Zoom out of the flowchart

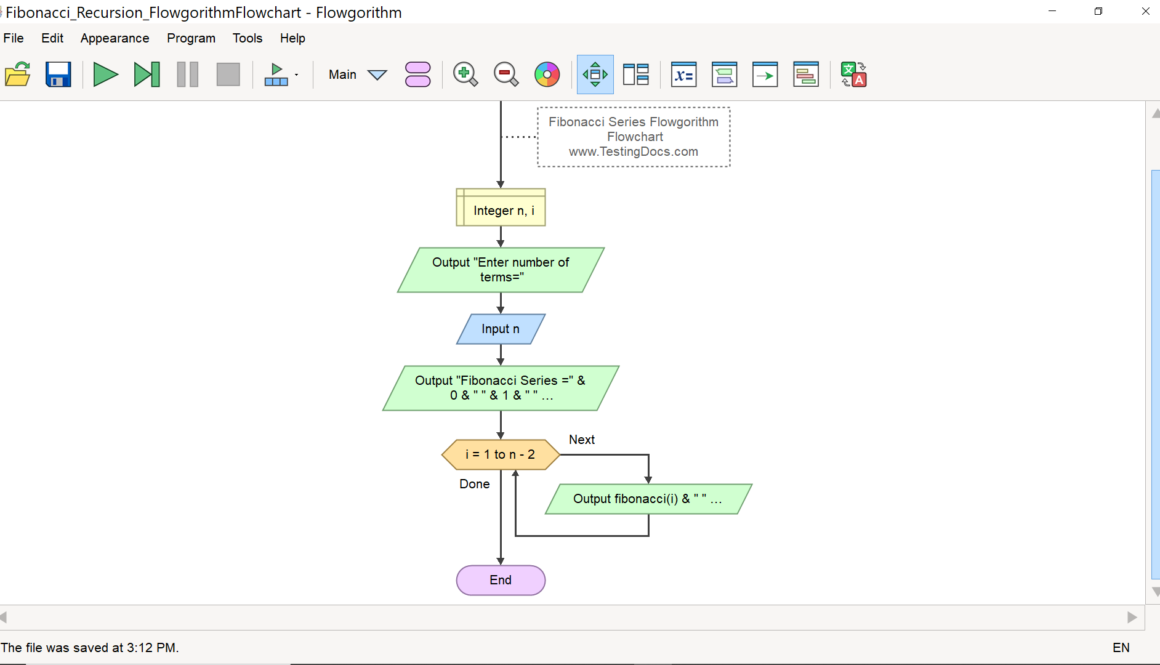point(506,75)
